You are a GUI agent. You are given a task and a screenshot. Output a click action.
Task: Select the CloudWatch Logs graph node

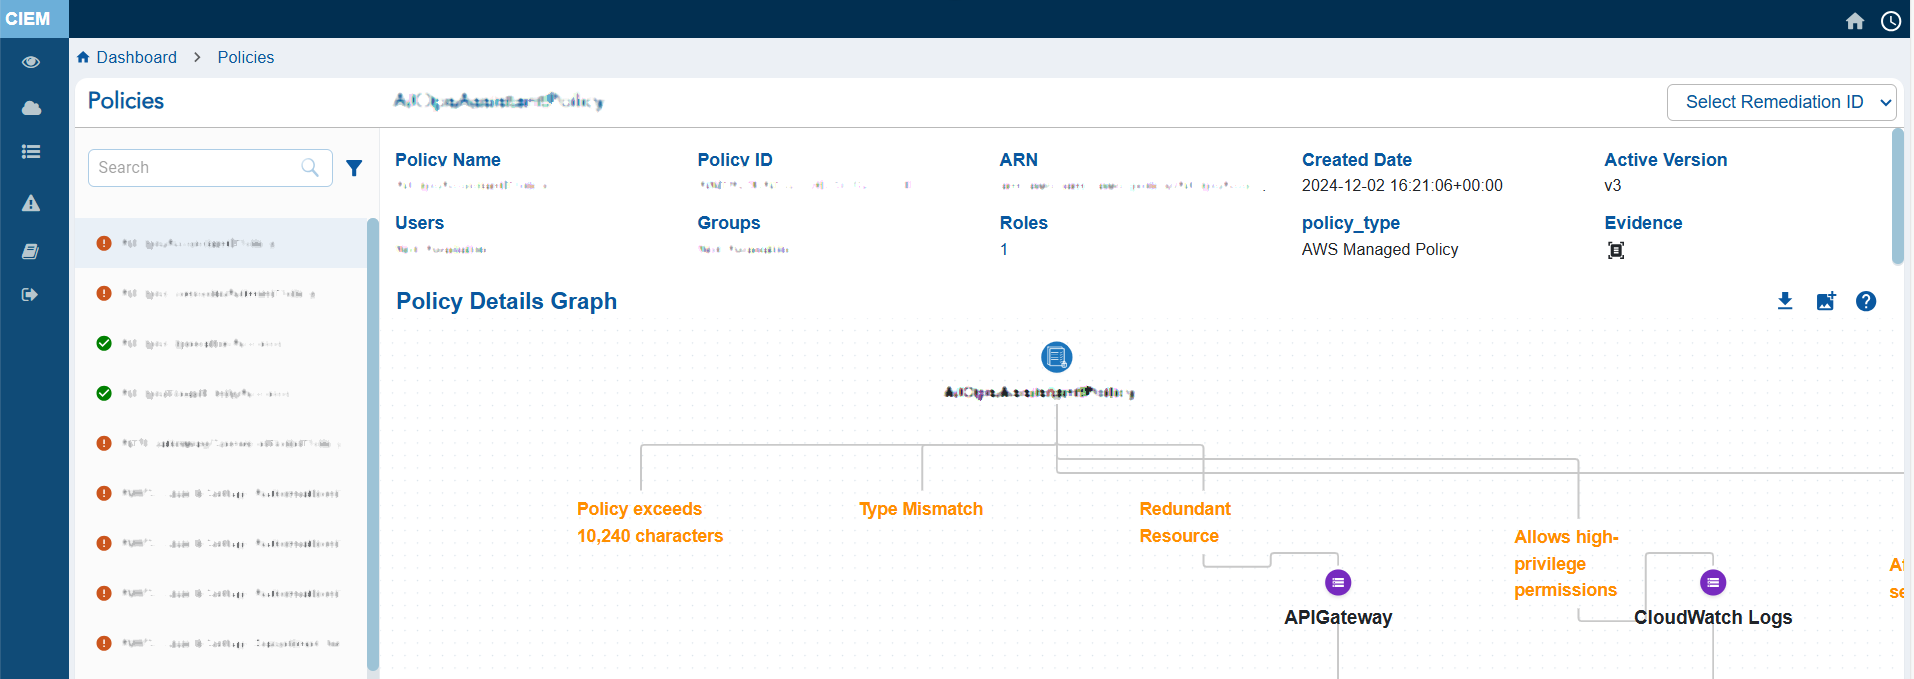tap(1713, 582)
